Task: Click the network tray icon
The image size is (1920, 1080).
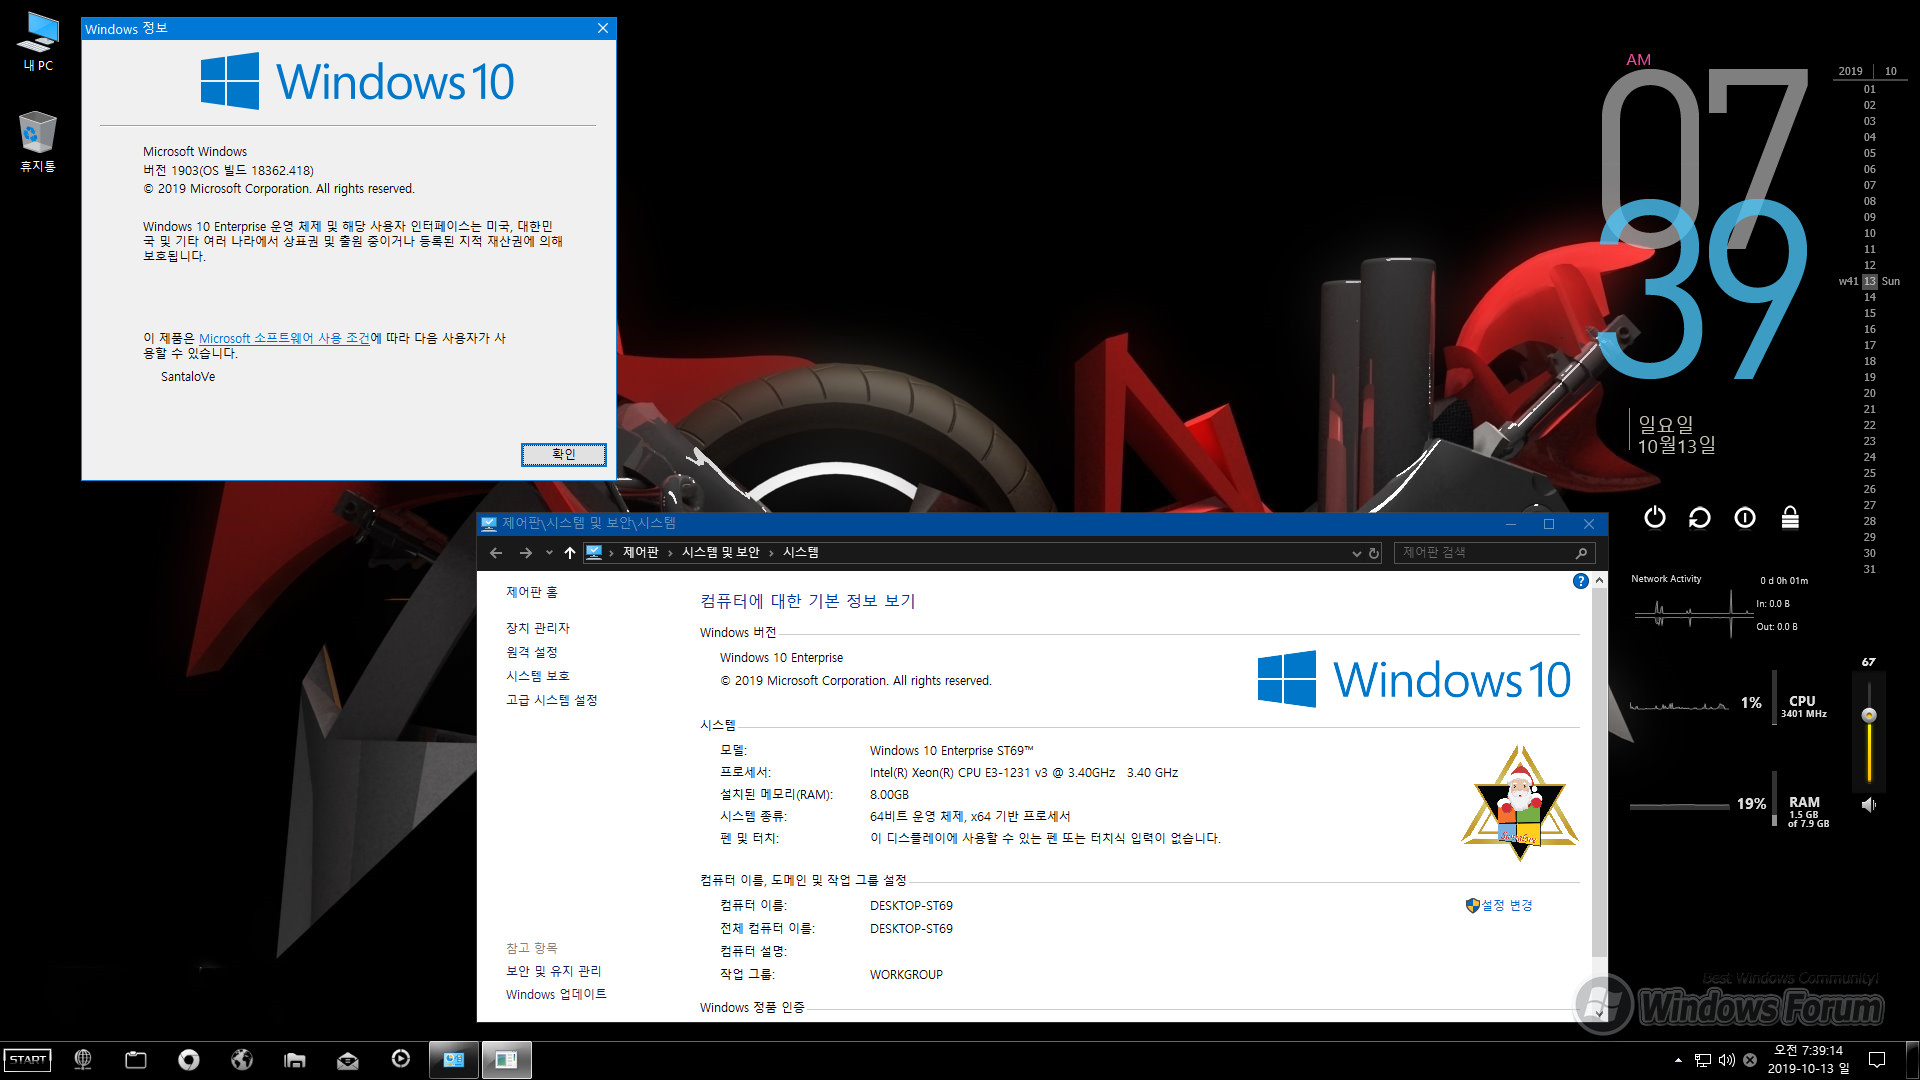Action: [1702, 1060]
